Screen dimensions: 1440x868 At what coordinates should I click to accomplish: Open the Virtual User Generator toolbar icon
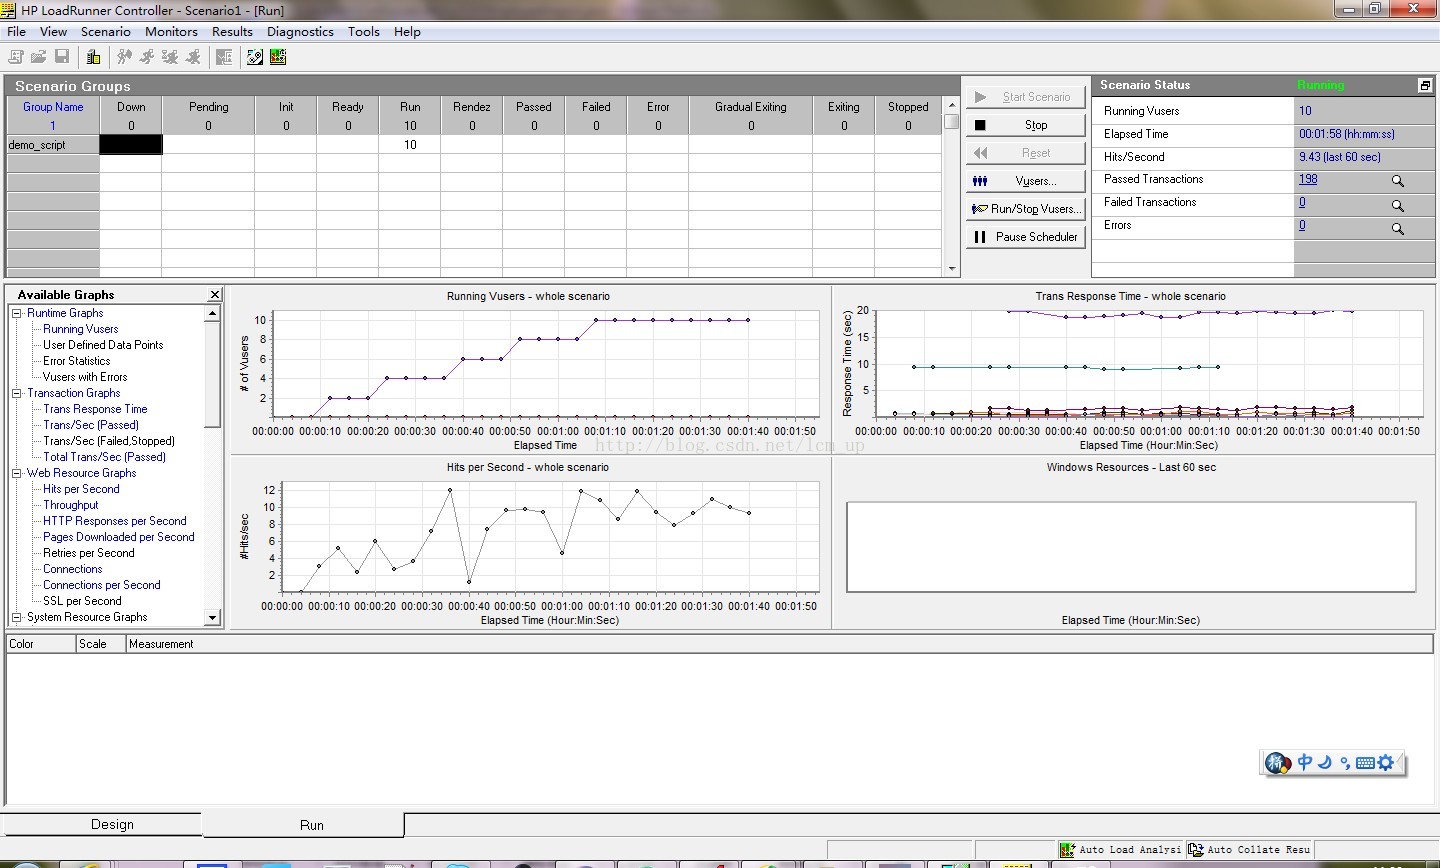[255, 57]
